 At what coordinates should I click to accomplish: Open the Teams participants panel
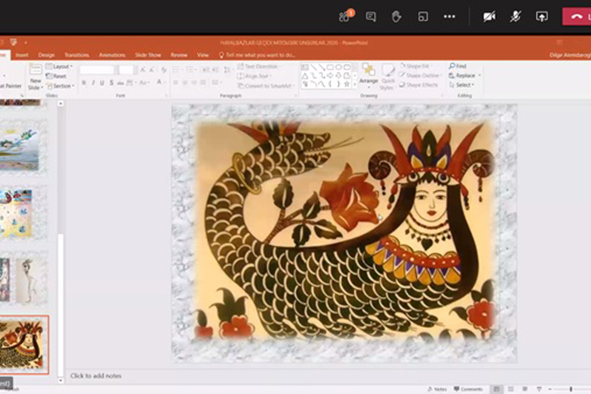pos(345,16)
